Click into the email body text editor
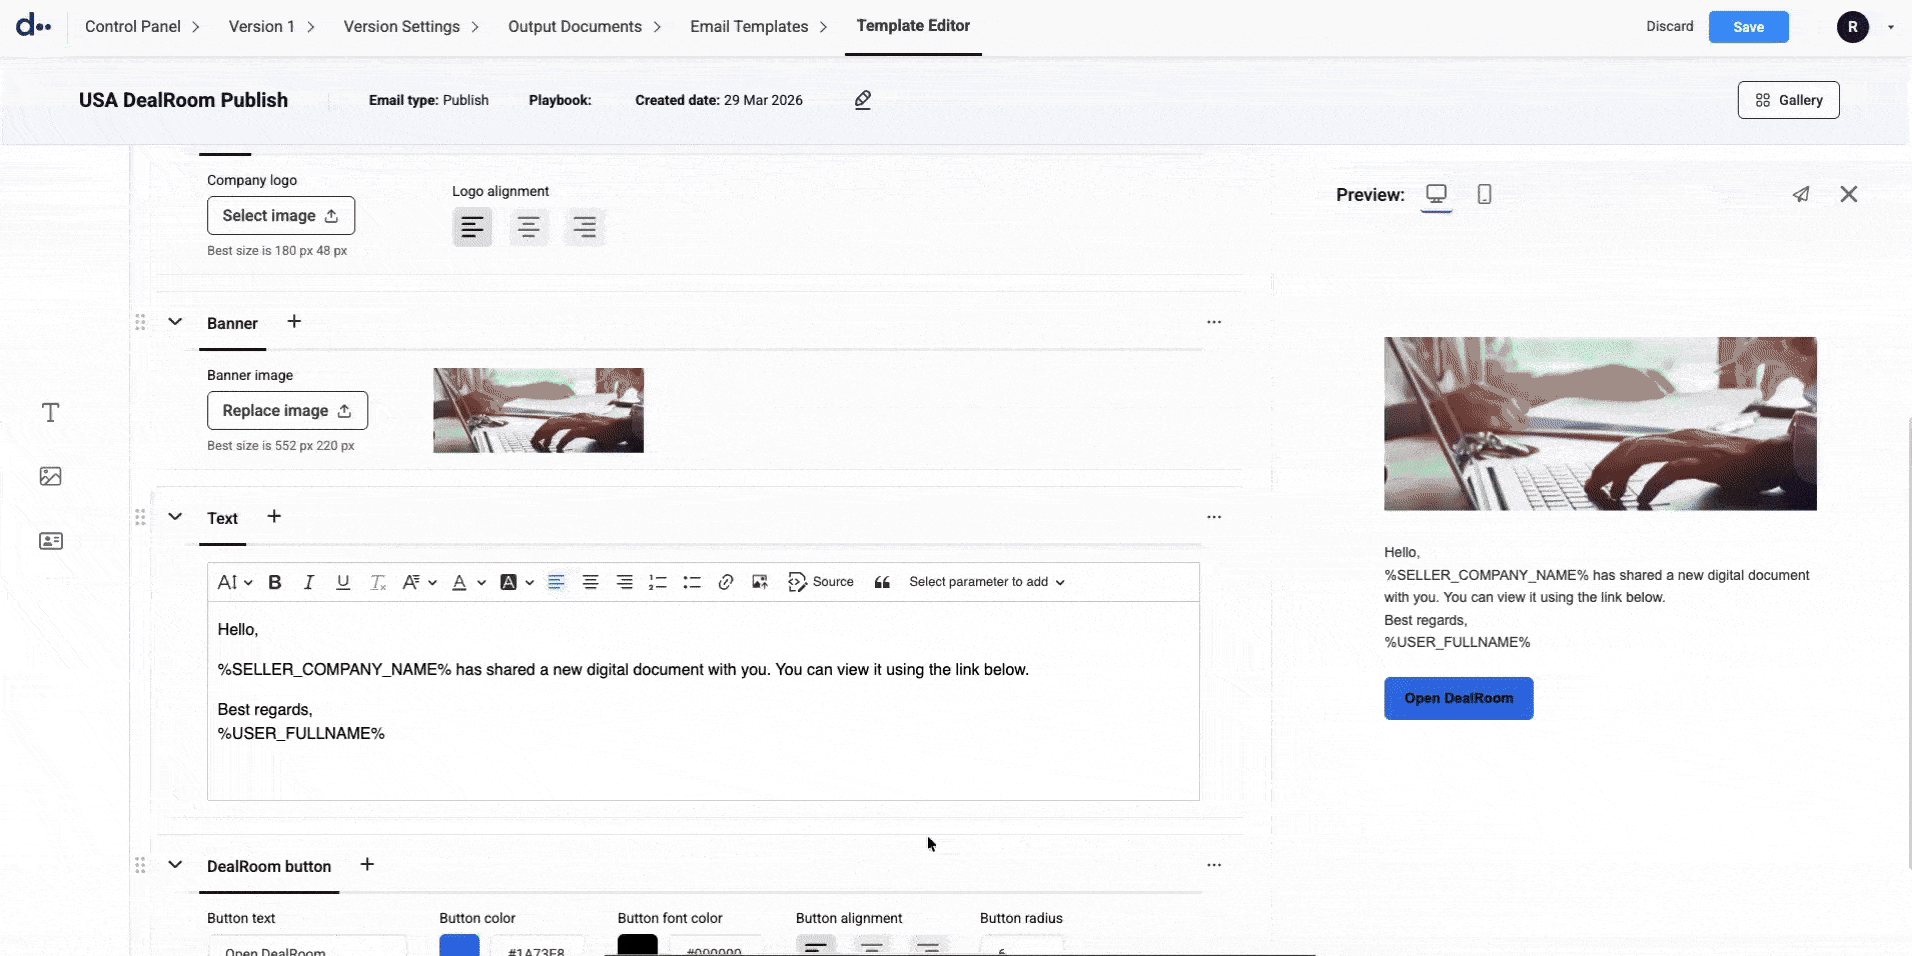Screen dimensions: 1912x956 pos(703,700)
